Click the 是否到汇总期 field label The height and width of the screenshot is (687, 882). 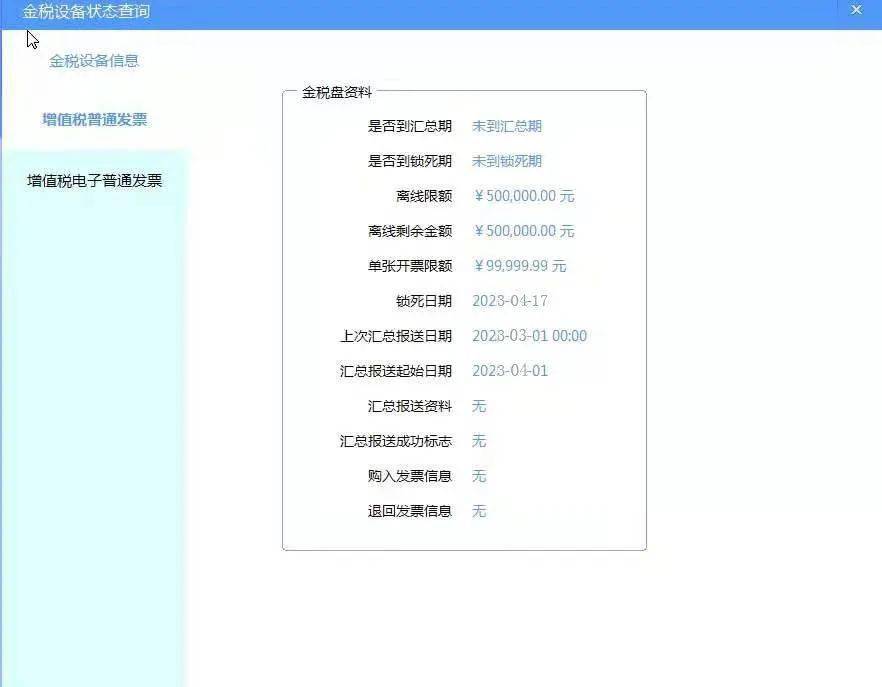click(x=413, y=126)
